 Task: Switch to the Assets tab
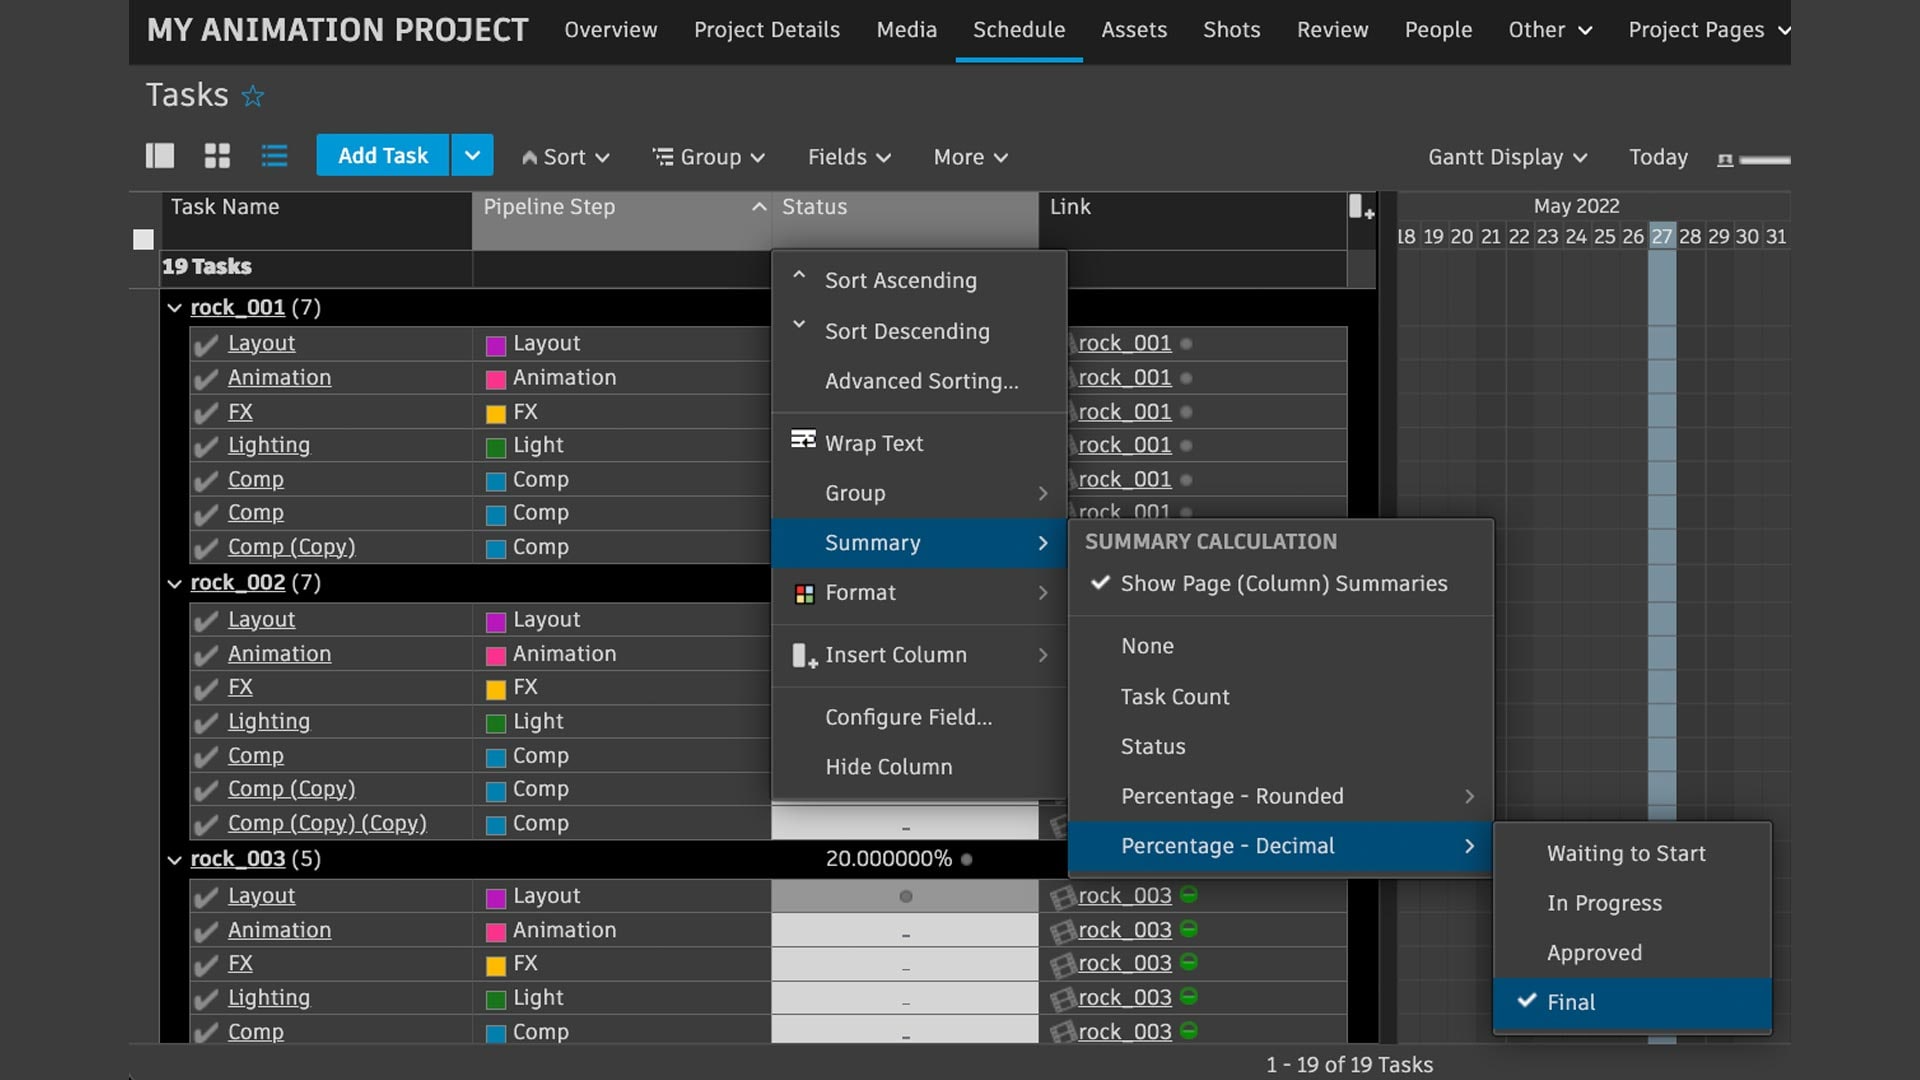(1134, 30)
